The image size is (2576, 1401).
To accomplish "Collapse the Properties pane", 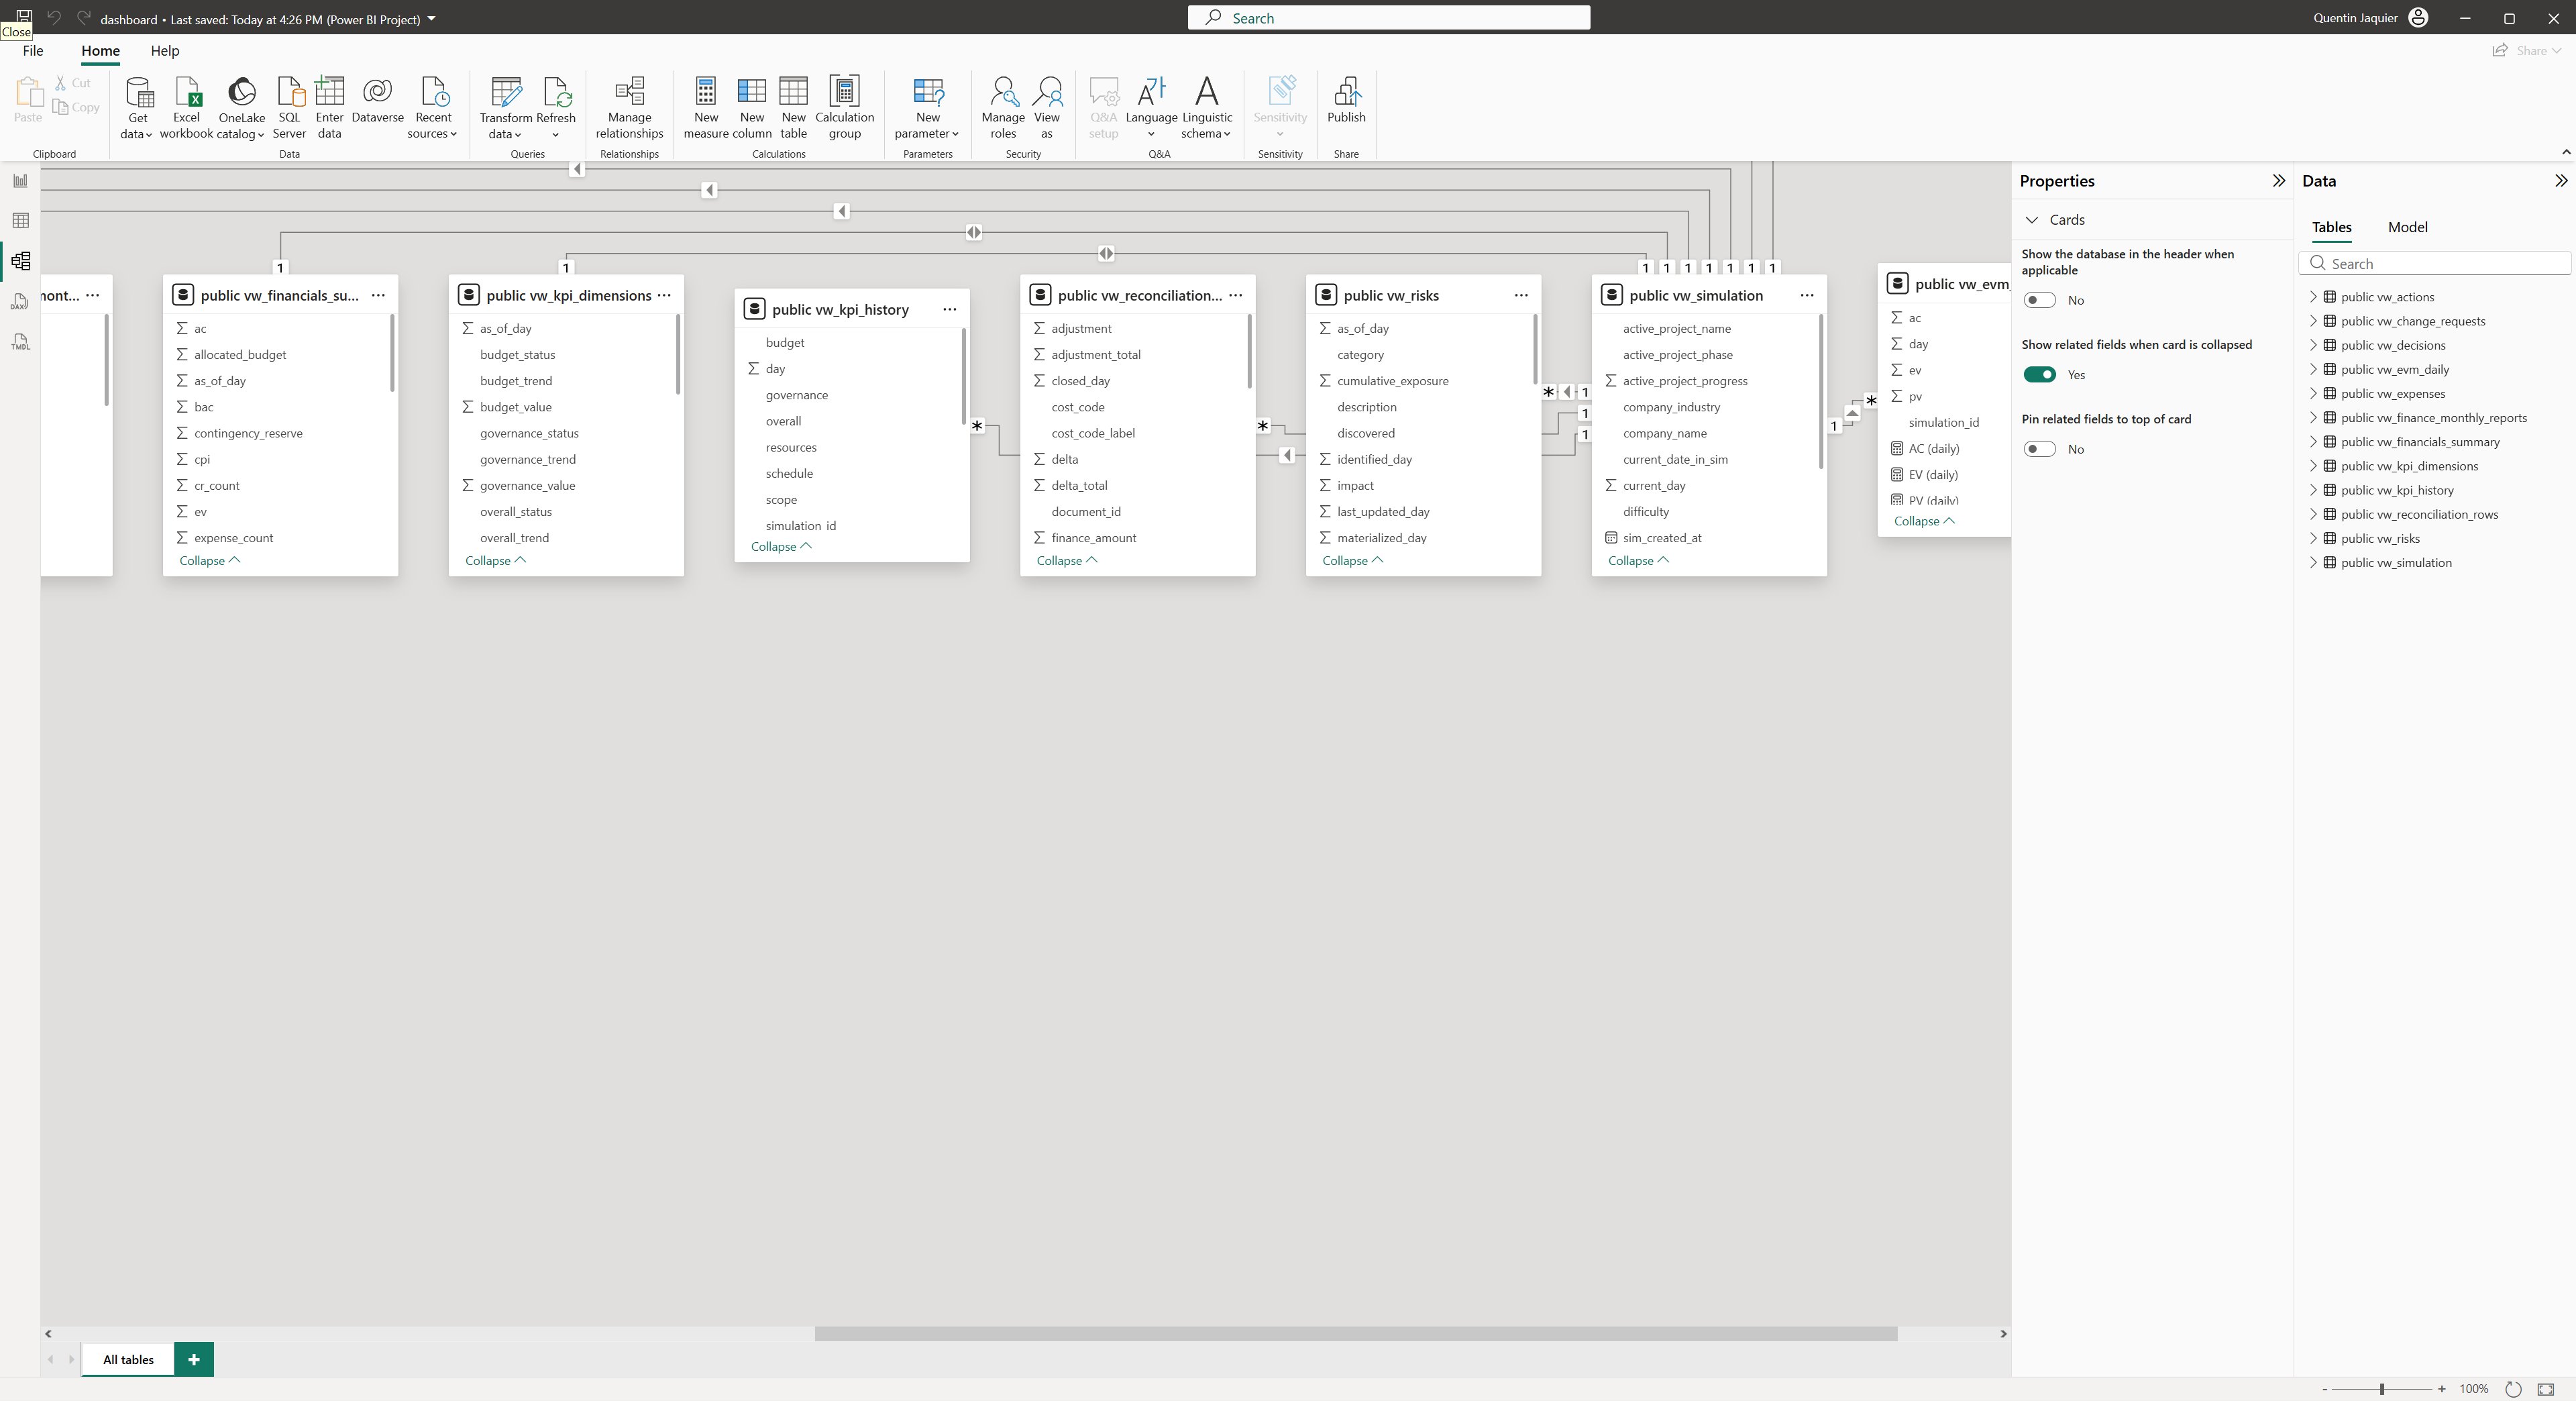I will pos(2278,181).
